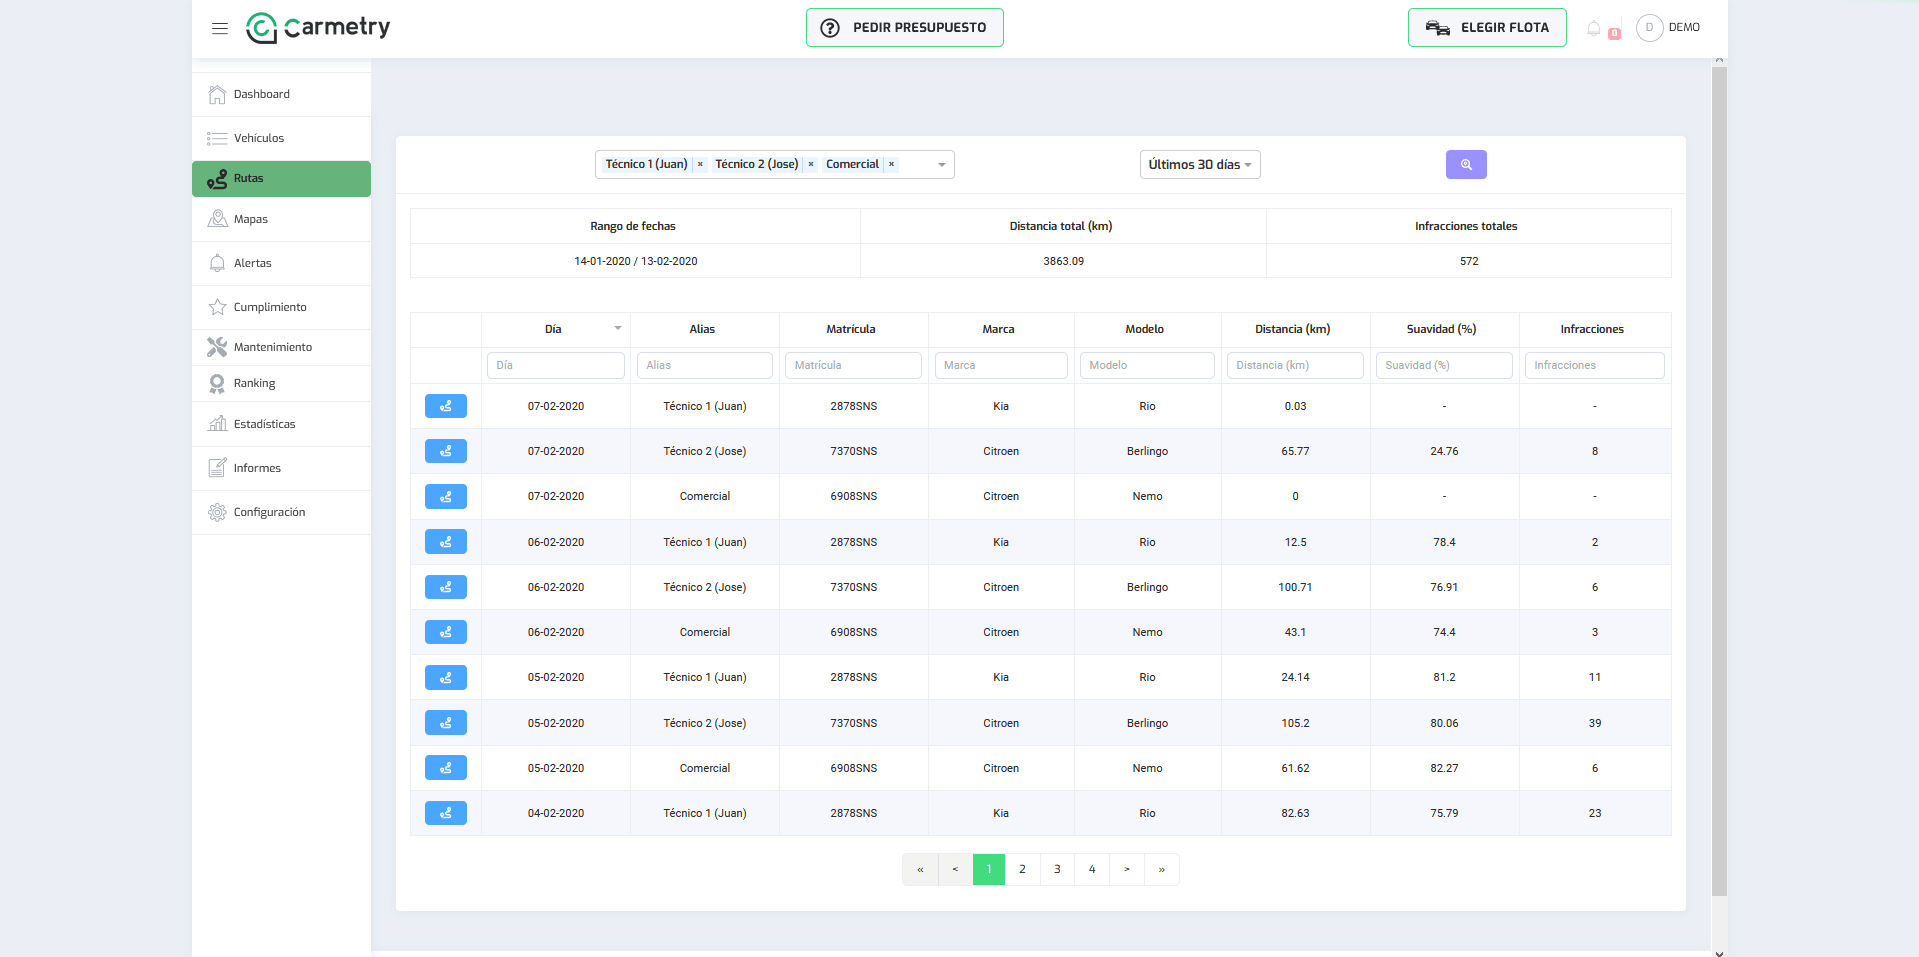Viewport: 1919px width, 957px height.
Task: Click the page vertical scrollbar
Action: 1719,480
